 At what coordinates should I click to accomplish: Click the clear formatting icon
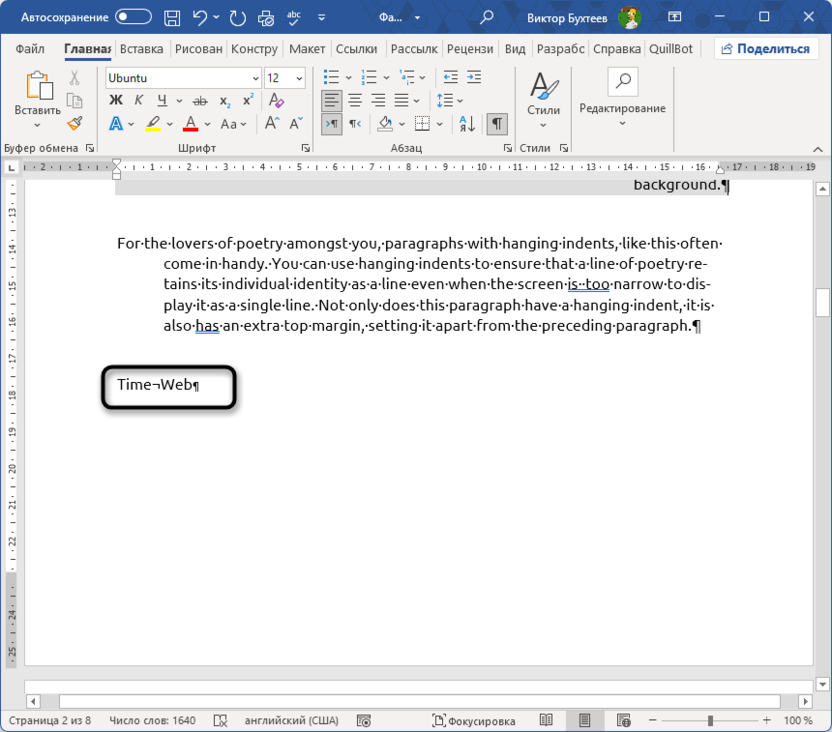277,100
